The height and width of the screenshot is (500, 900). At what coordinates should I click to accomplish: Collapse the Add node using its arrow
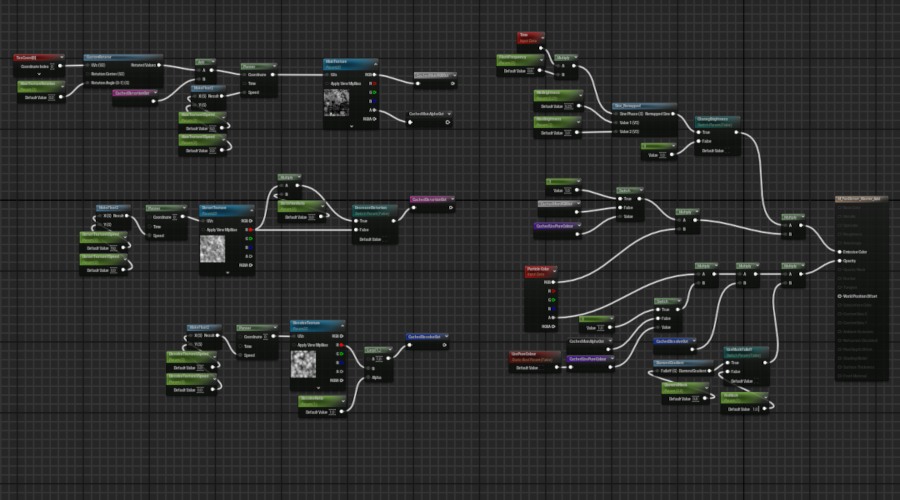[213, 62]
